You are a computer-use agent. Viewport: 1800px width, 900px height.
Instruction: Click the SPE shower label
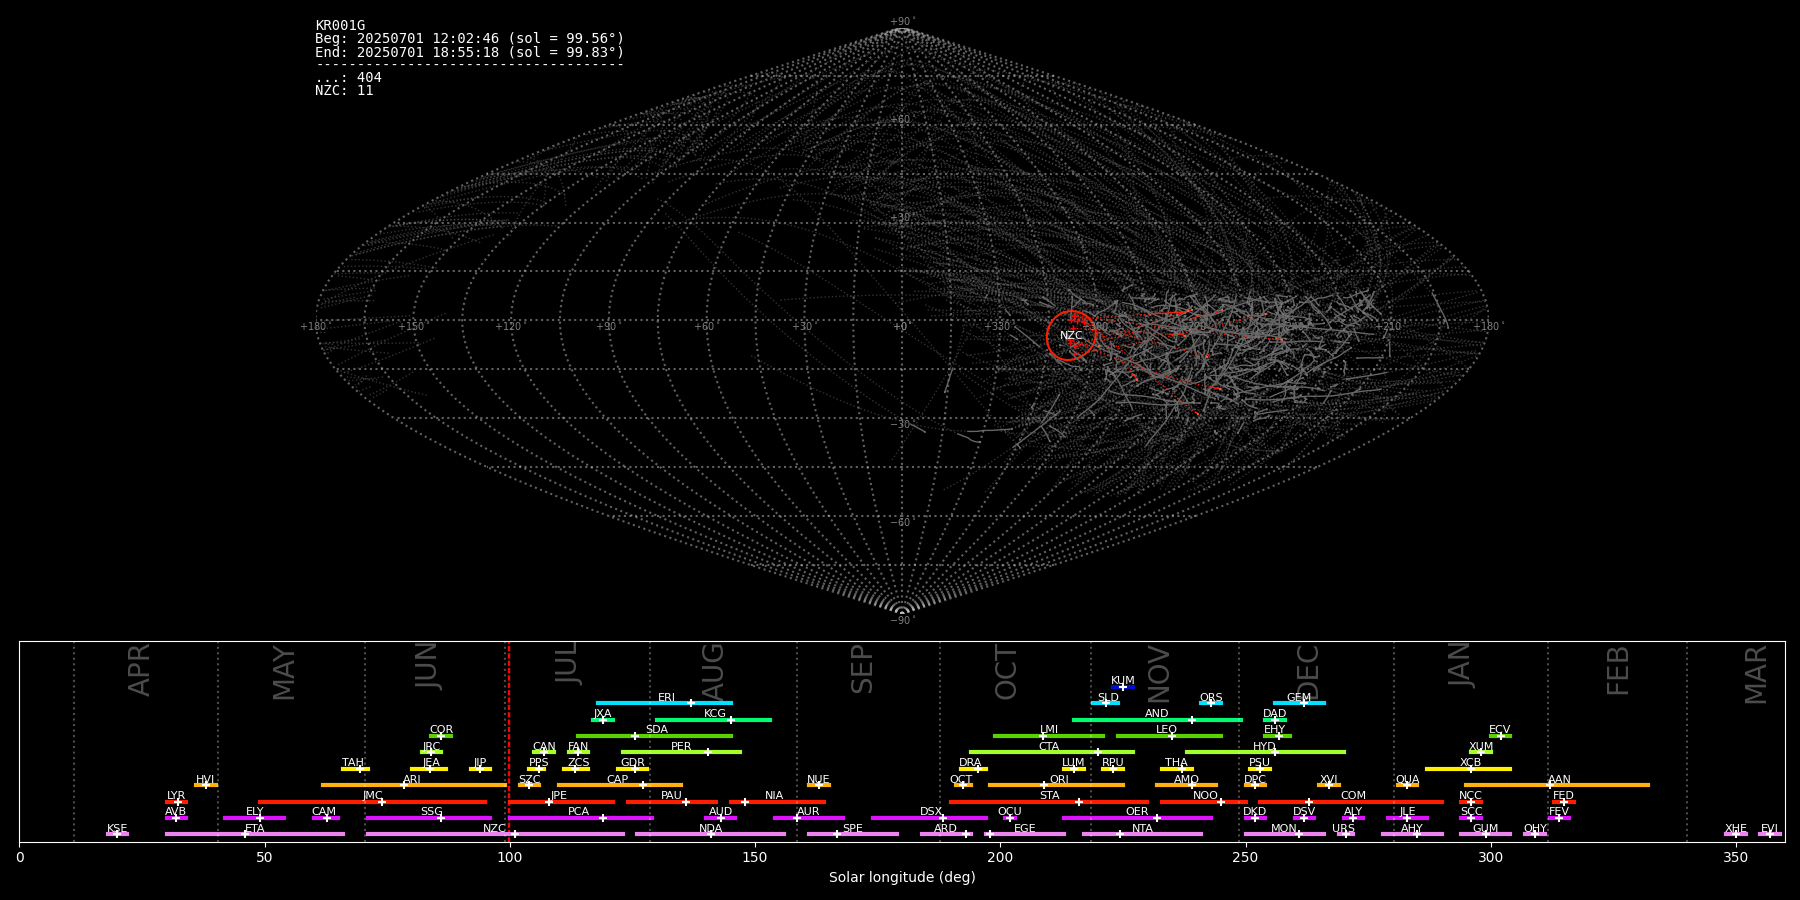(853, 829)
